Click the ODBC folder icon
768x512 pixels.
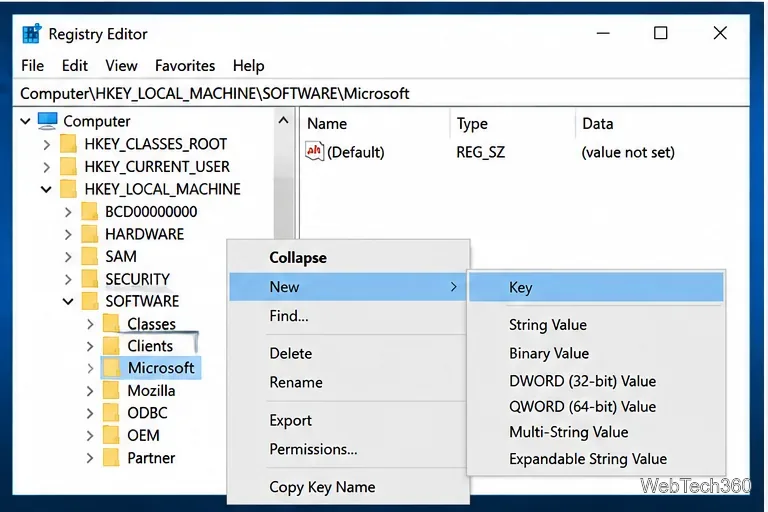[111, 413]
